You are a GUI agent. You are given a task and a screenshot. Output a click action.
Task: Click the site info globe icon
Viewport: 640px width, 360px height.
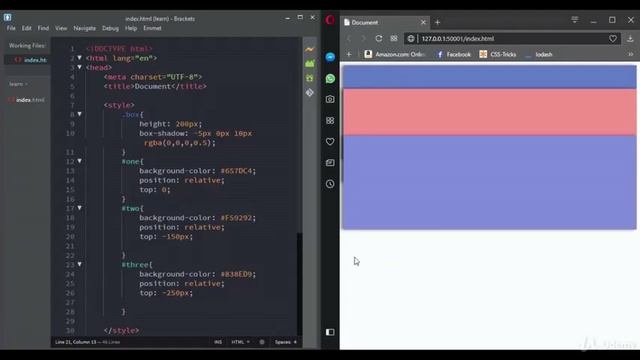411,38
